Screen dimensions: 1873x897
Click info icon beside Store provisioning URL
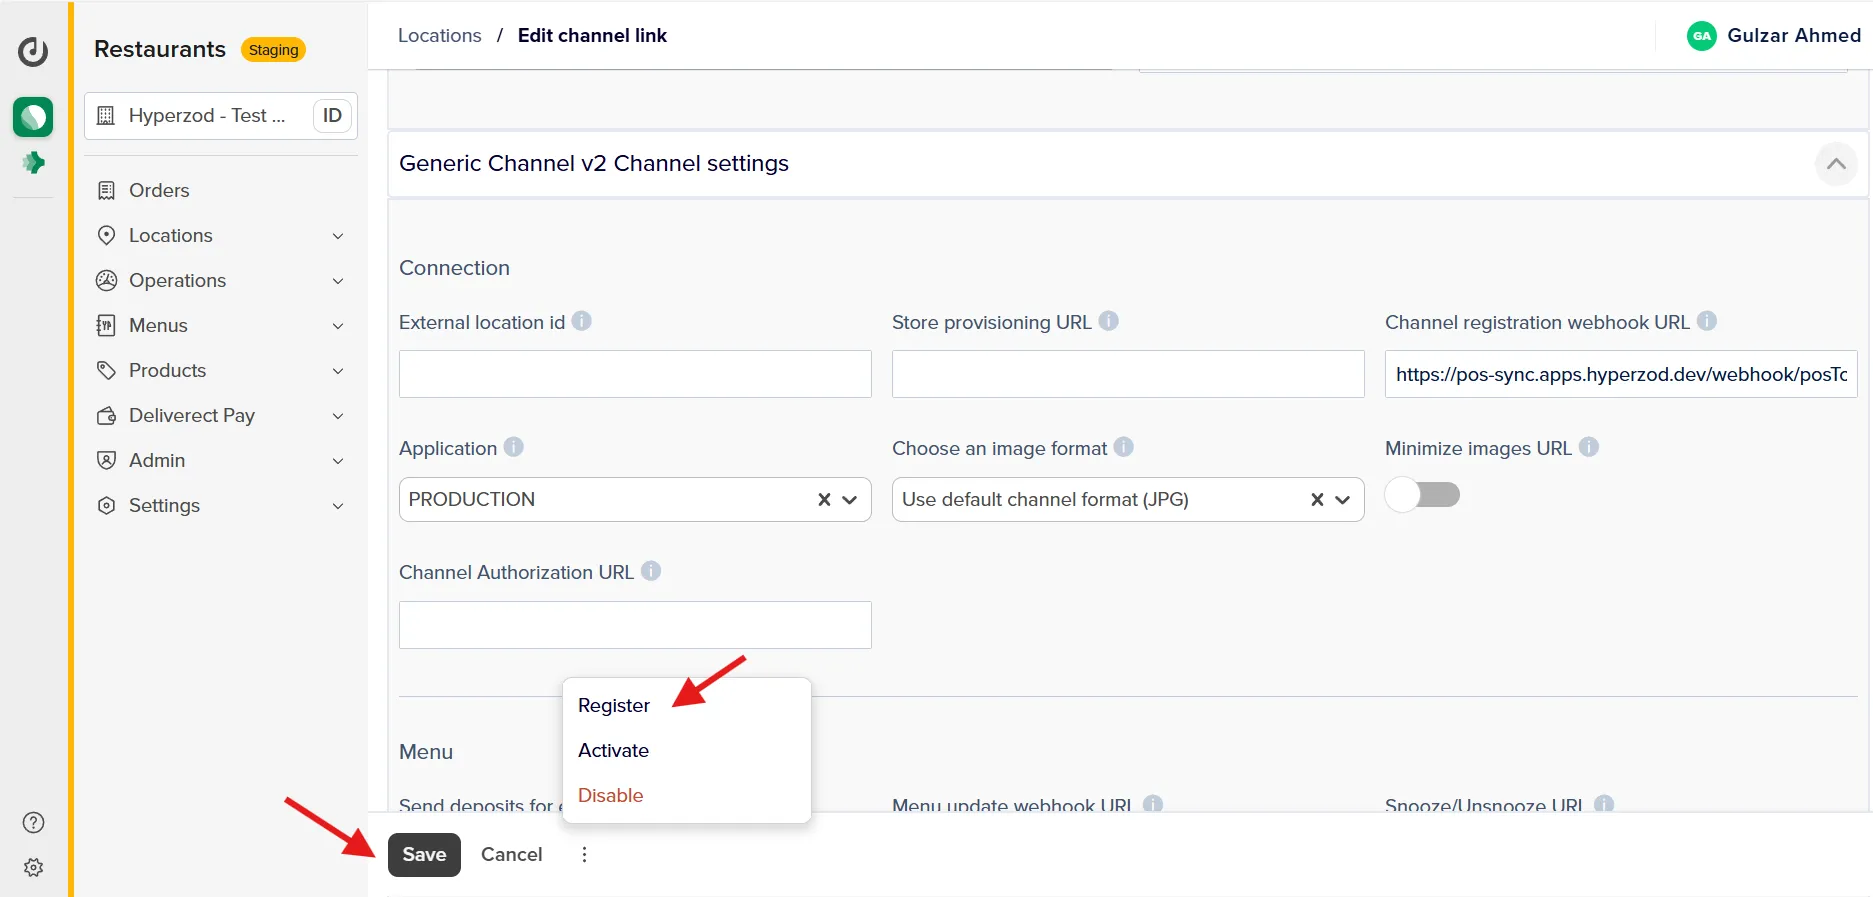[x=1108, y=321]
